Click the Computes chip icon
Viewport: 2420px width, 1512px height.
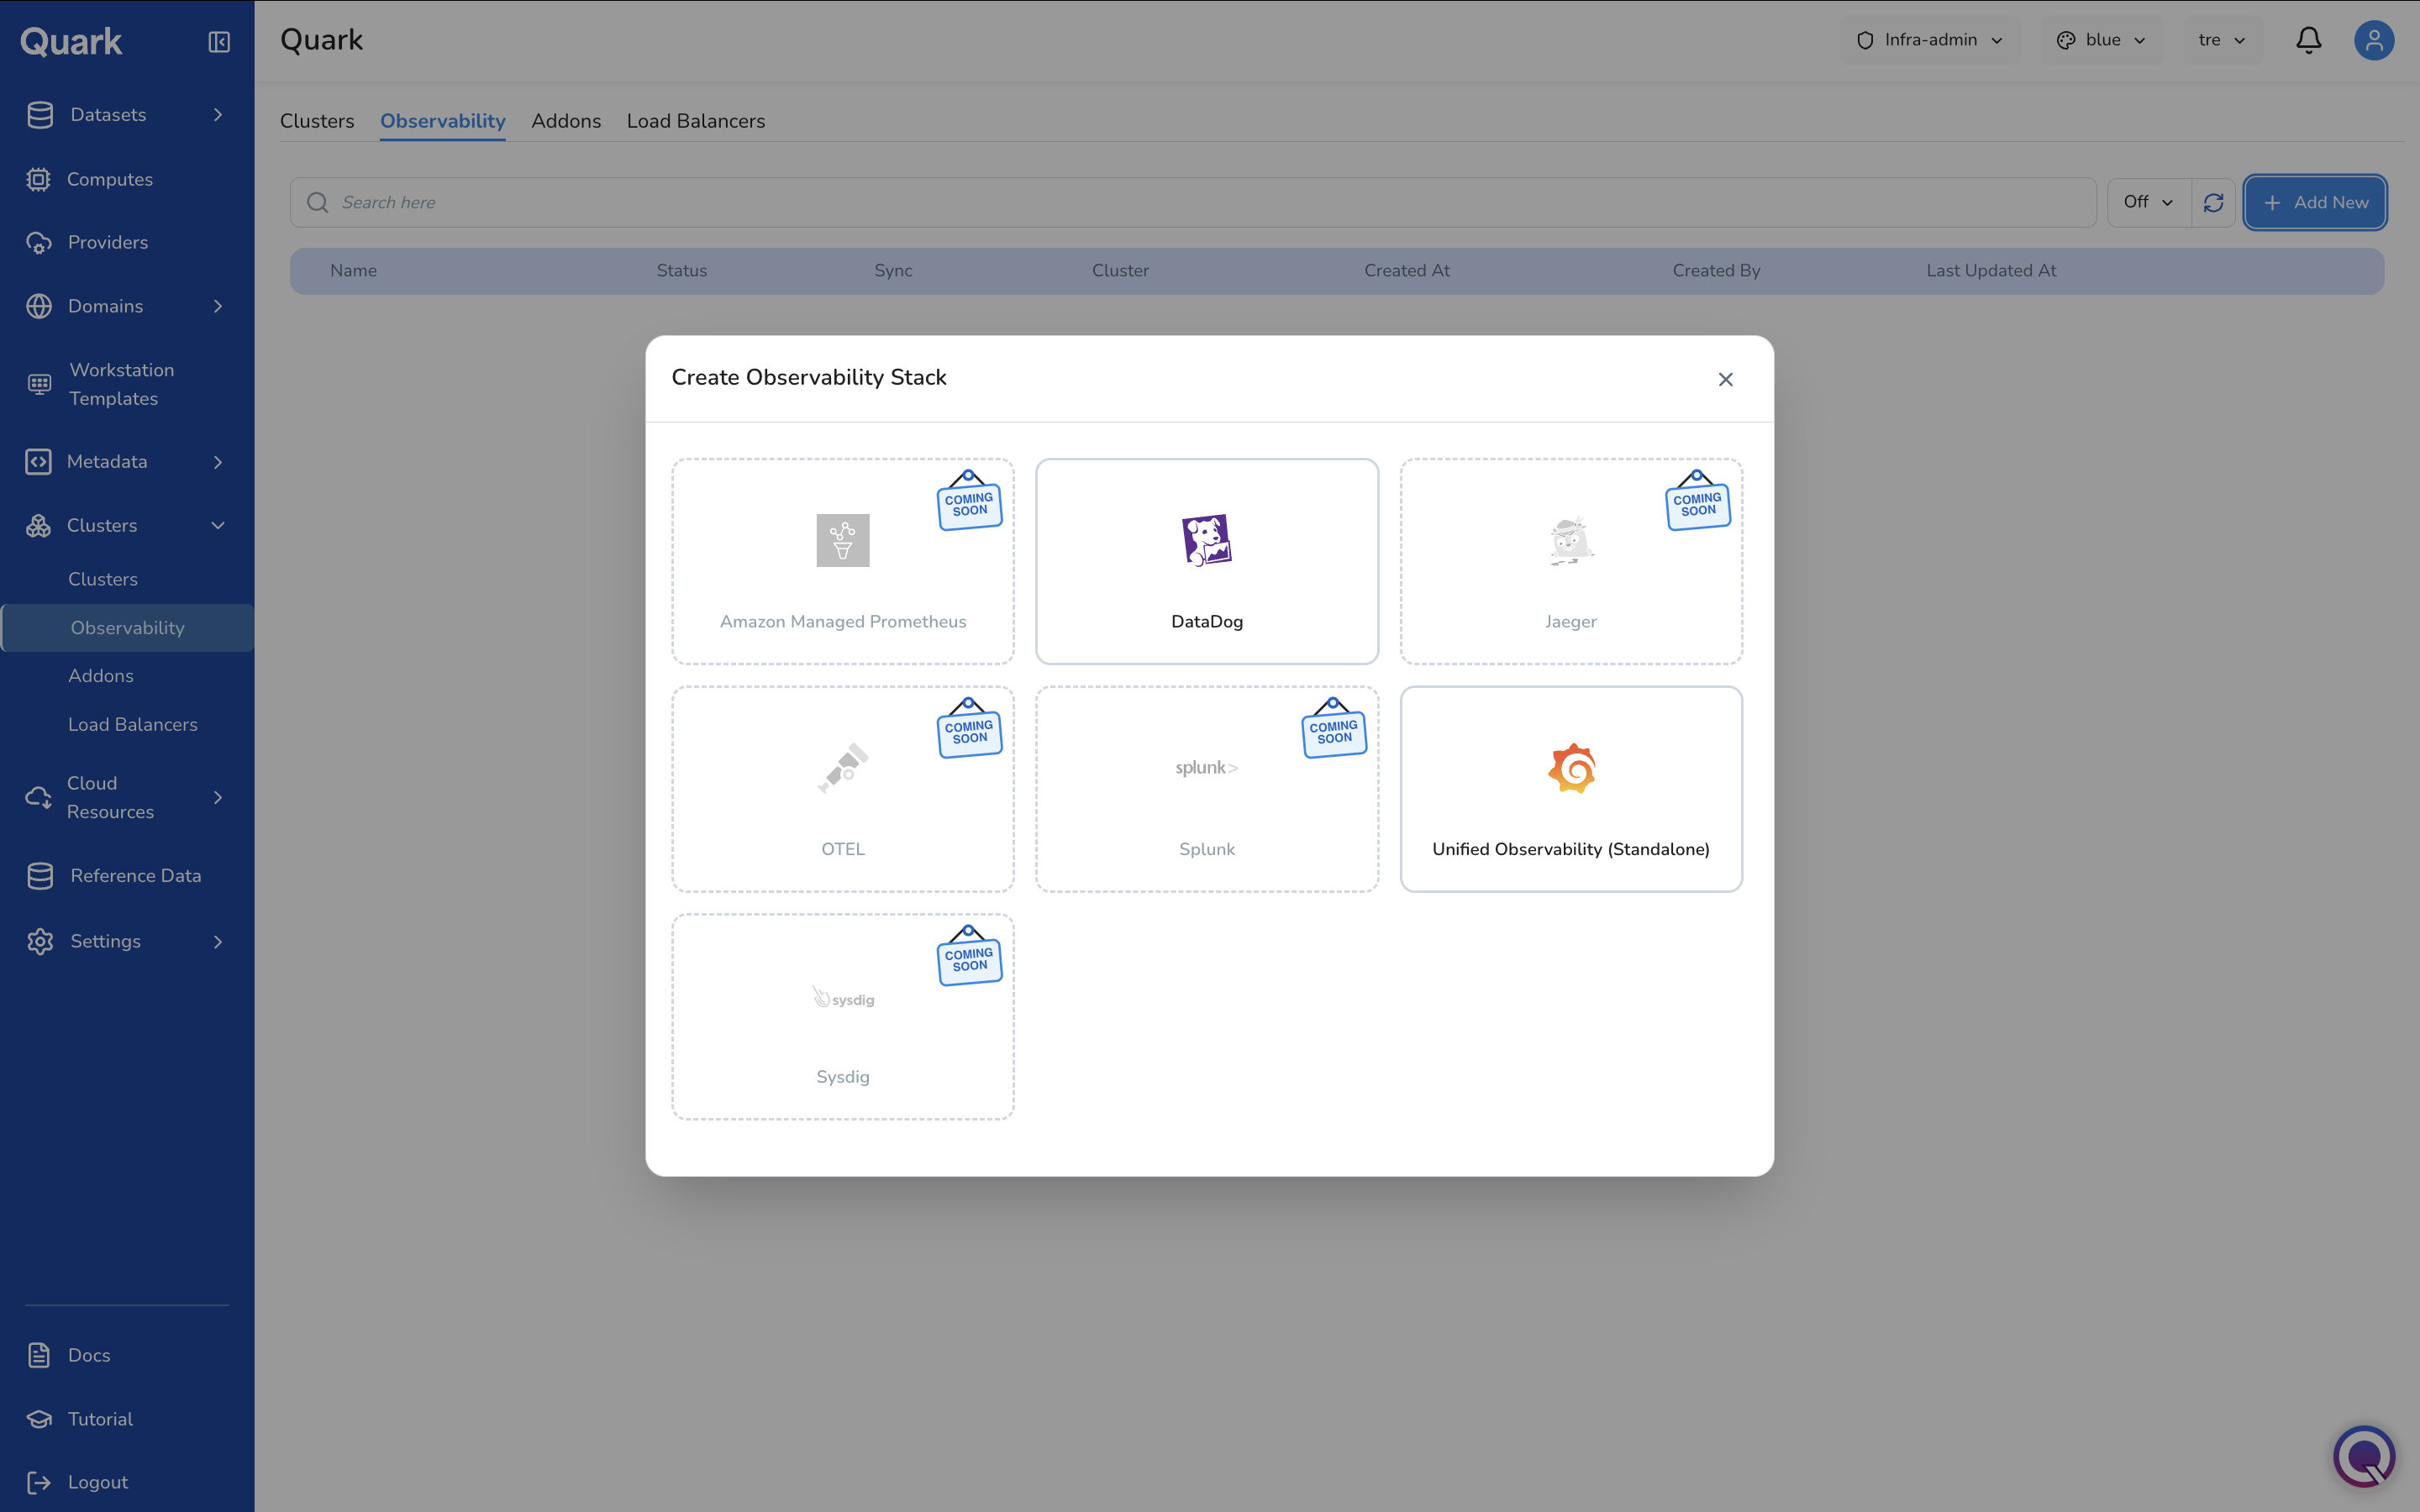pyautogui.click(x=38, y=179)
